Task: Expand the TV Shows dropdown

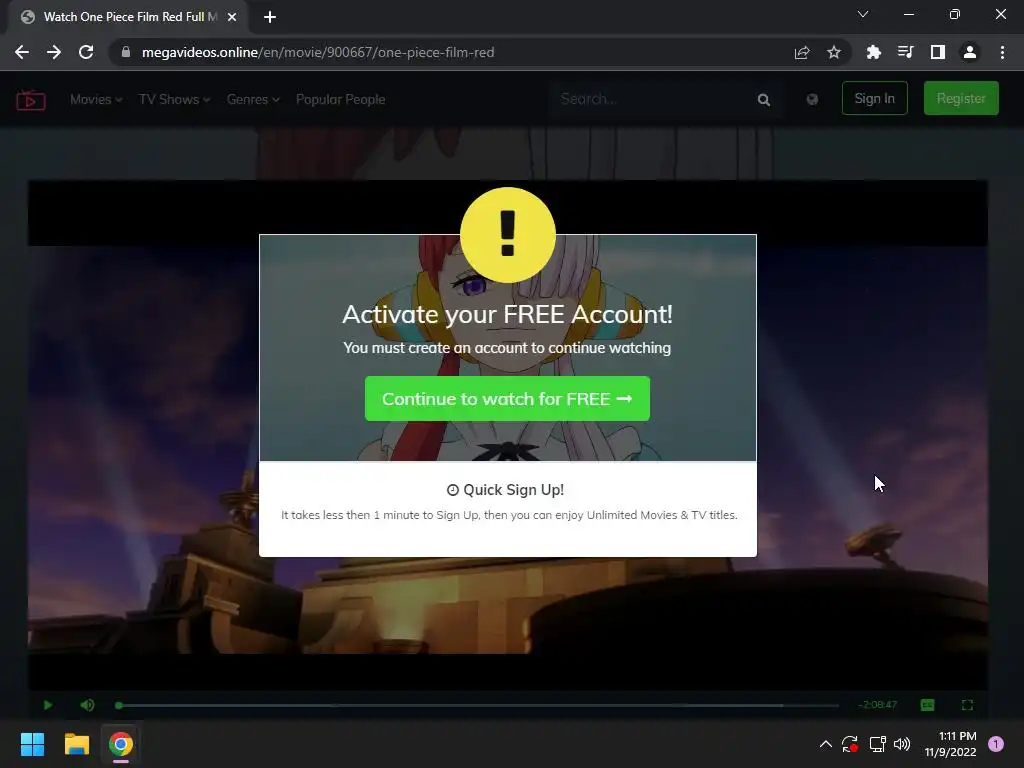Action: 174,99
